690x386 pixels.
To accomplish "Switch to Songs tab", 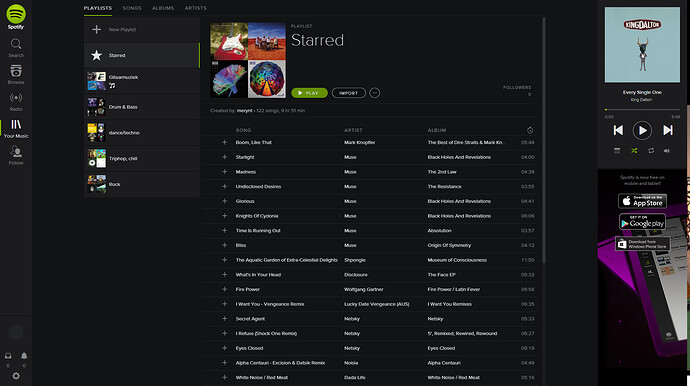I will (132, 8).
